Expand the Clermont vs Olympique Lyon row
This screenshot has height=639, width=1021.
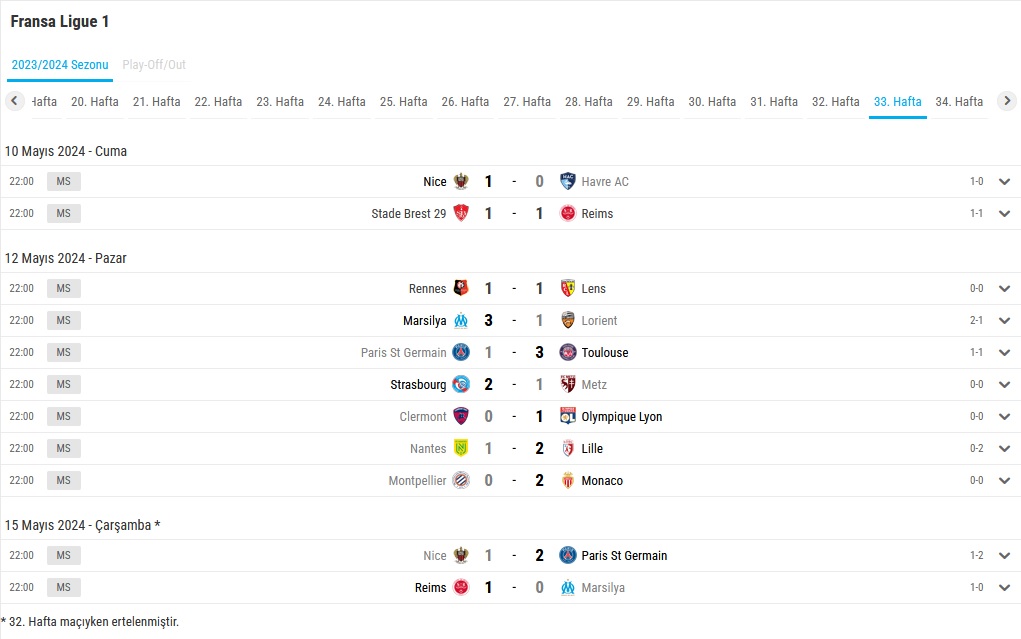click(1004, 416)
